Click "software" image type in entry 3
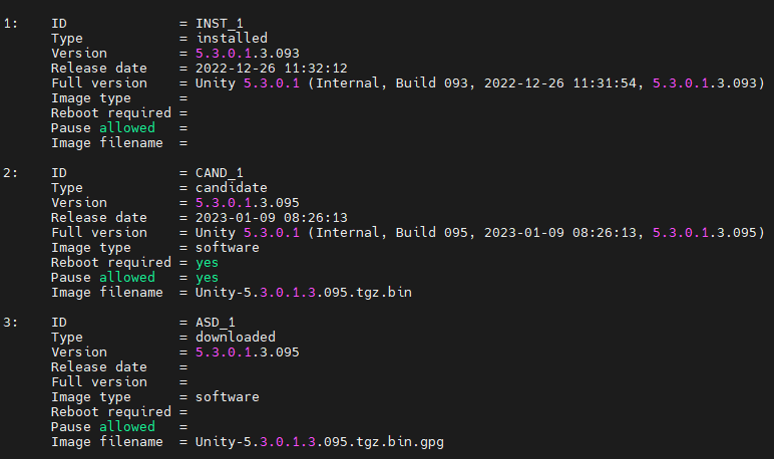Image resolution: width=774 pixels, height=459 pixels. pos(228,397)
